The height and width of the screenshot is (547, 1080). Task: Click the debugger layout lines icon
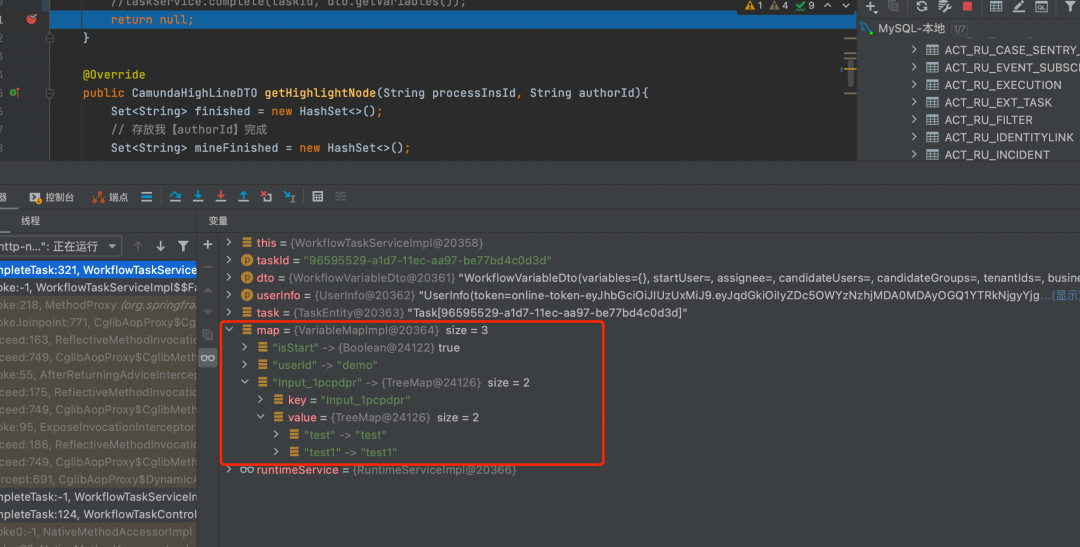[147, 196]
